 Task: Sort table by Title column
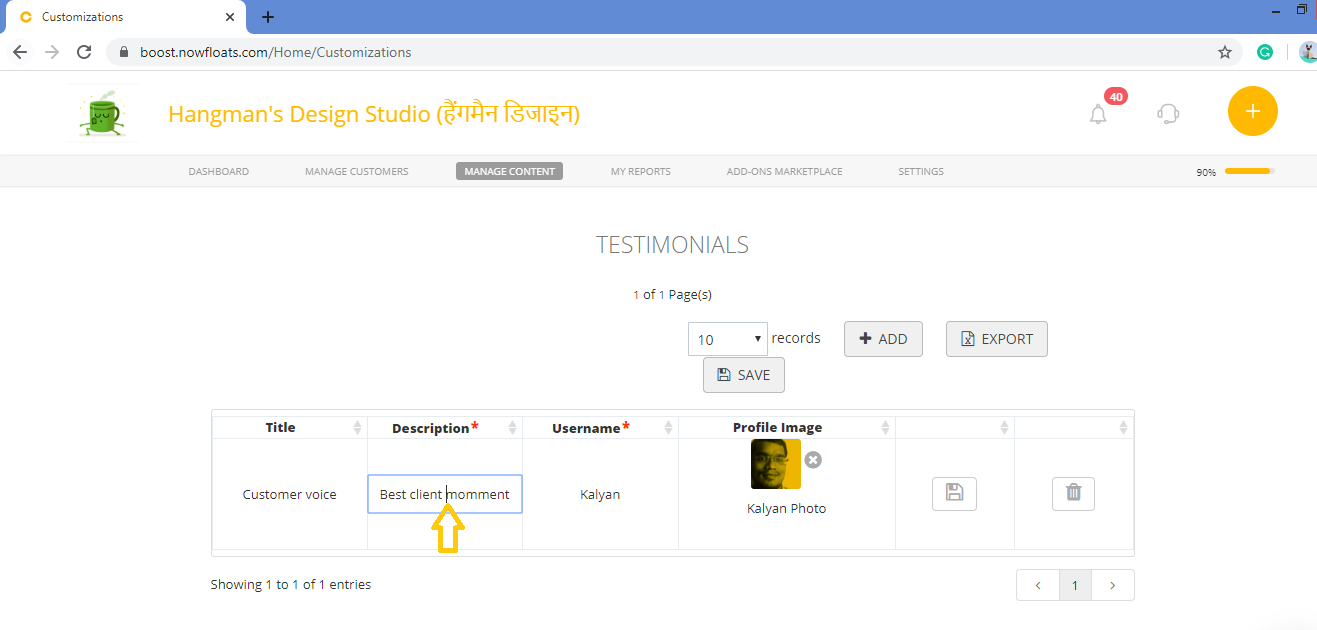(x=290, y=427)
